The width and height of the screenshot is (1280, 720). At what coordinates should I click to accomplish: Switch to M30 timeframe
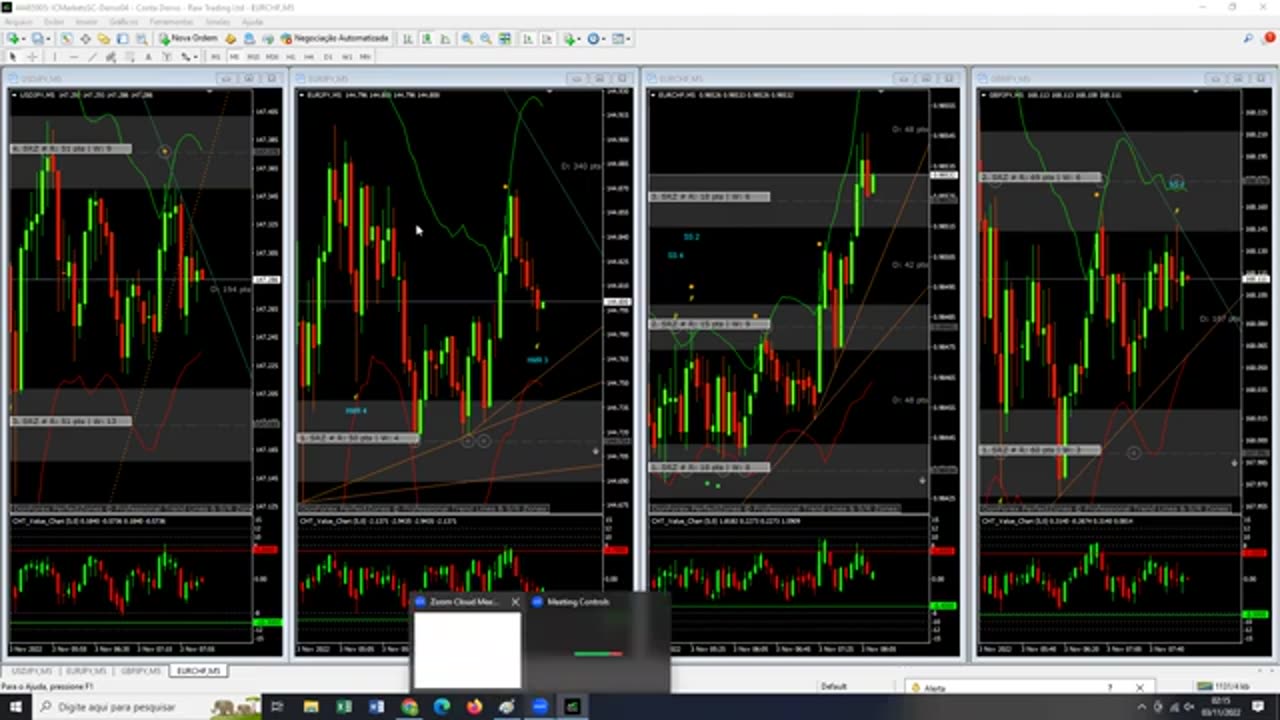click(x=272, y=57)
